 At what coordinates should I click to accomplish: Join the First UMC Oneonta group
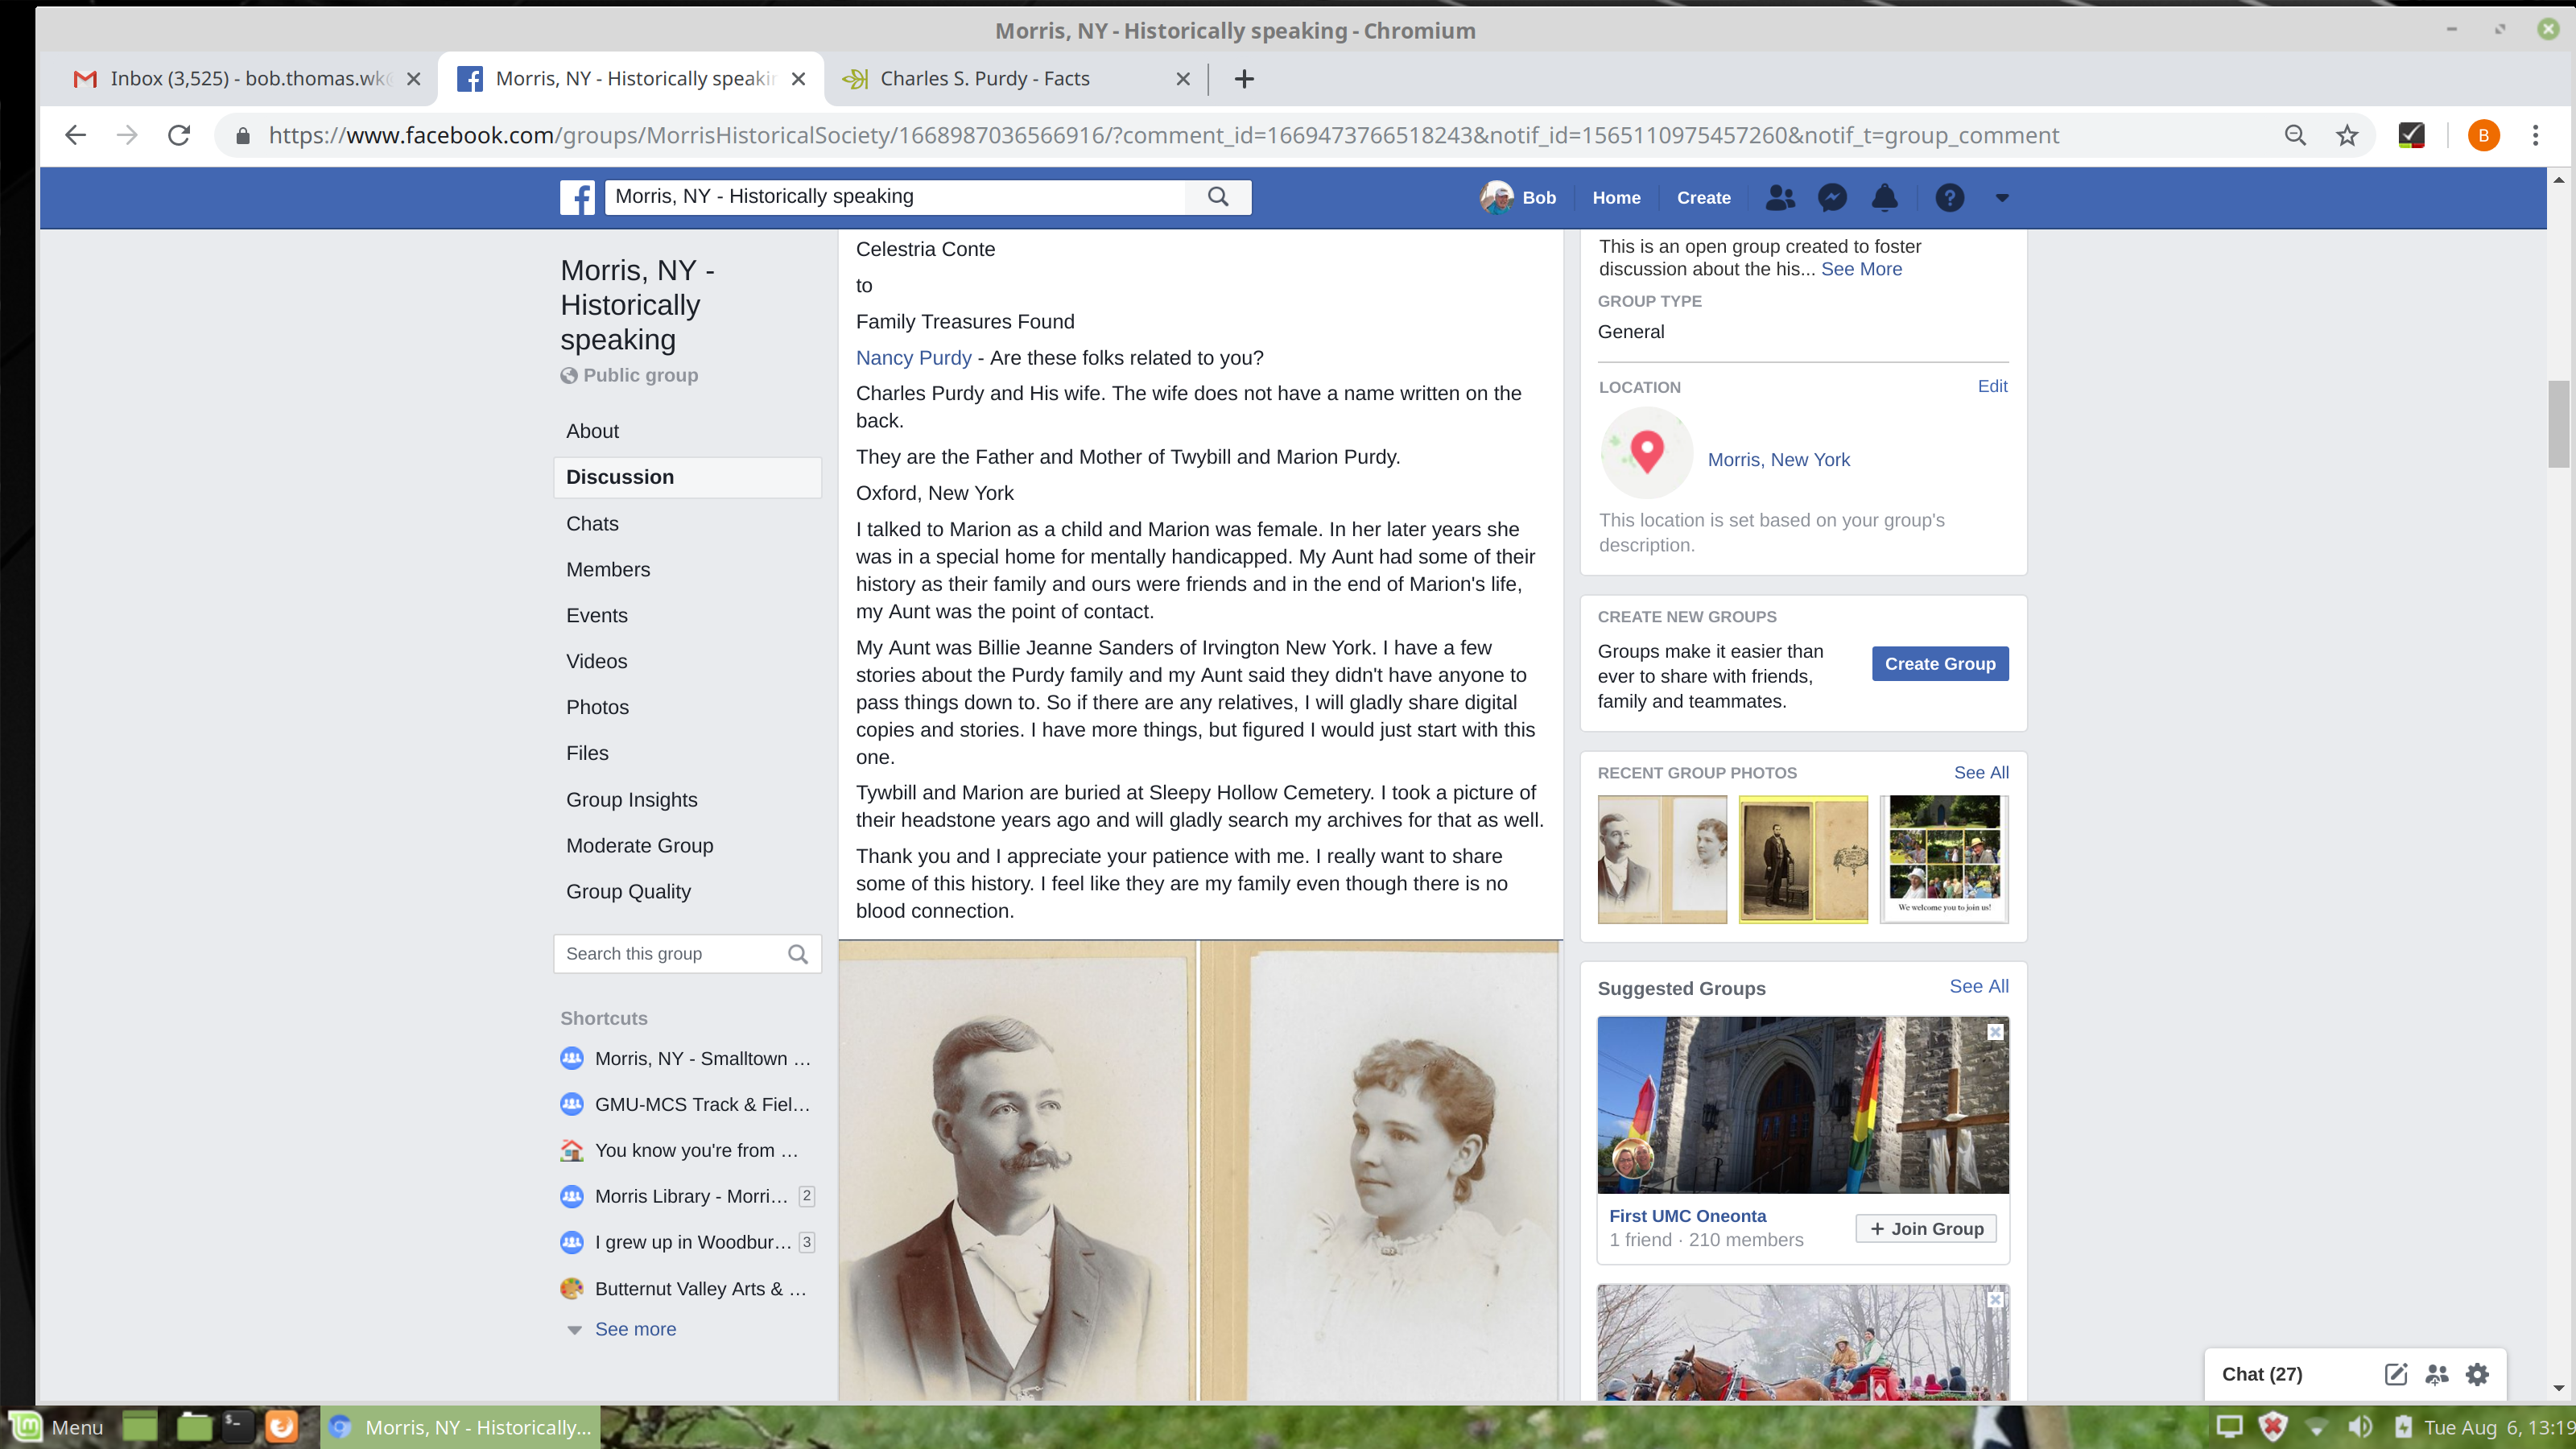tap(1926, 1229)
